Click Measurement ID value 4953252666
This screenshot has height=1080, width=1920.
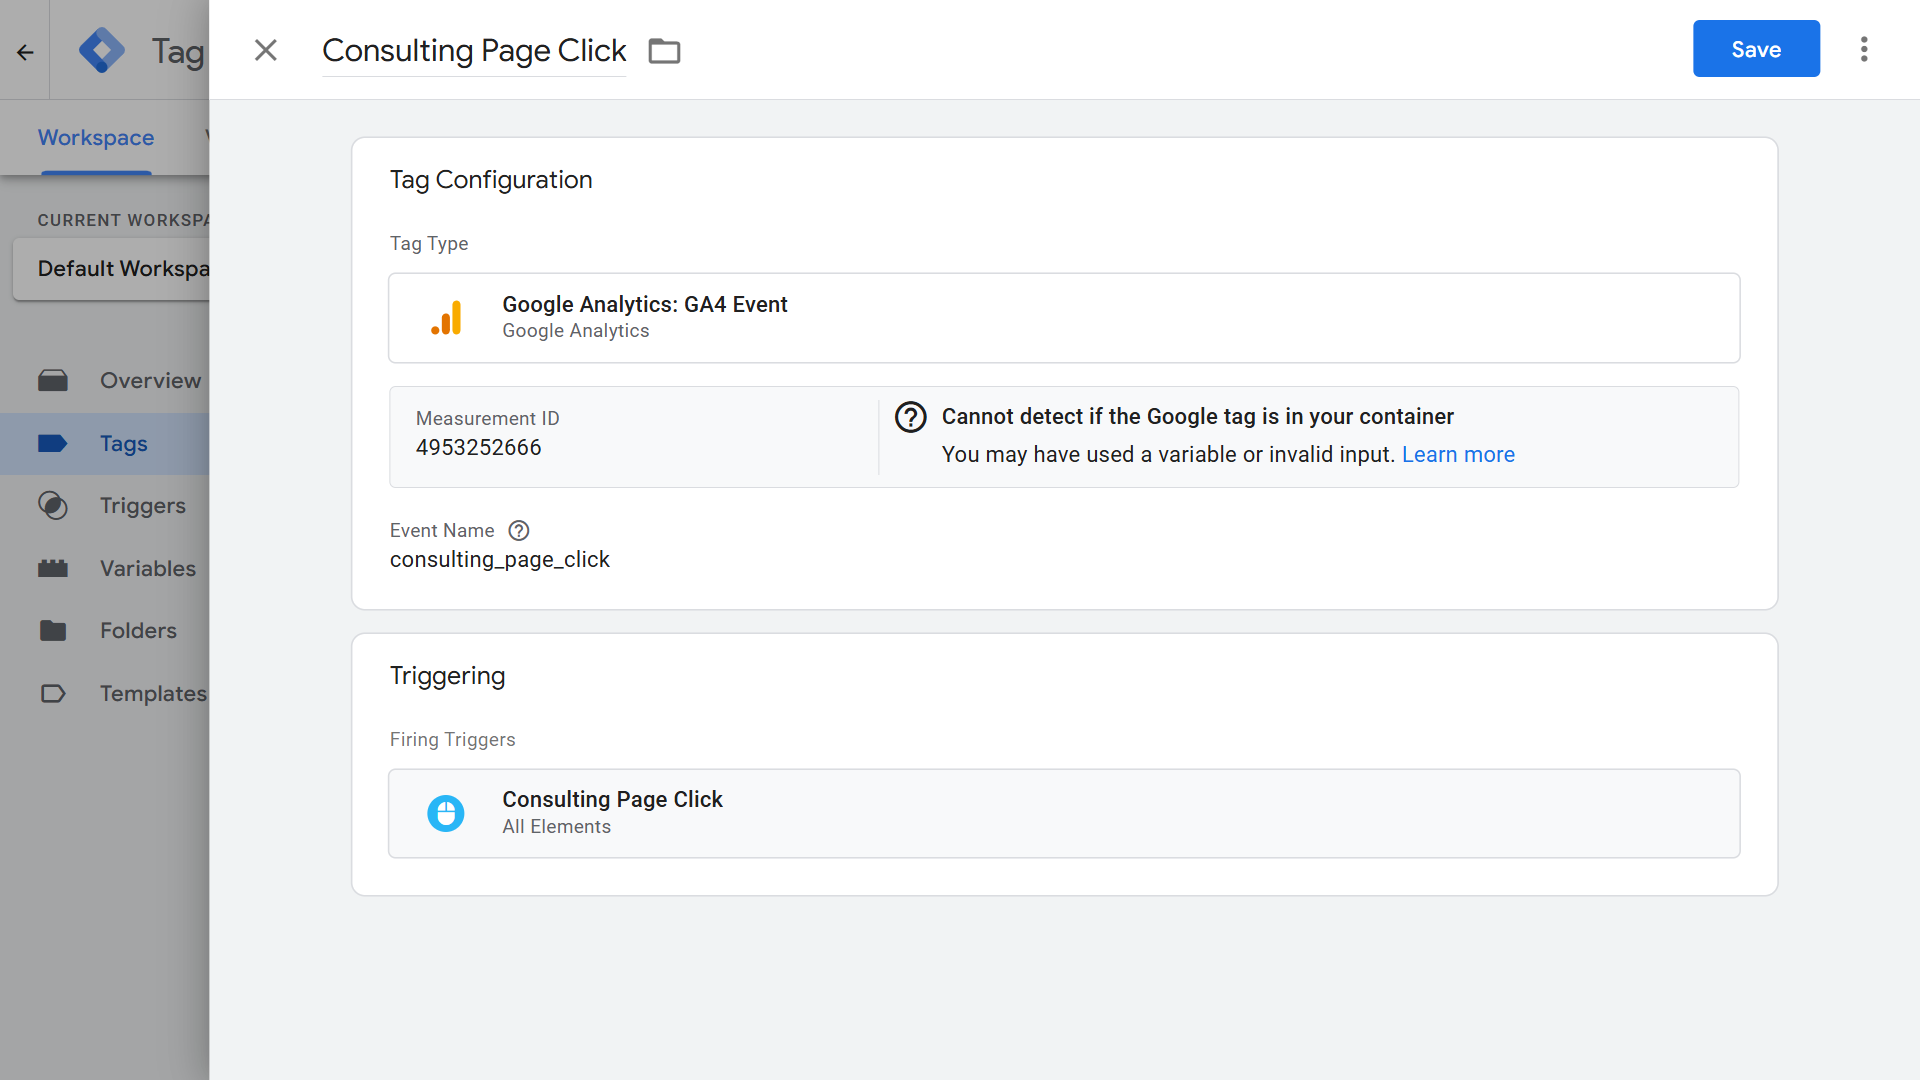point(478,448)
